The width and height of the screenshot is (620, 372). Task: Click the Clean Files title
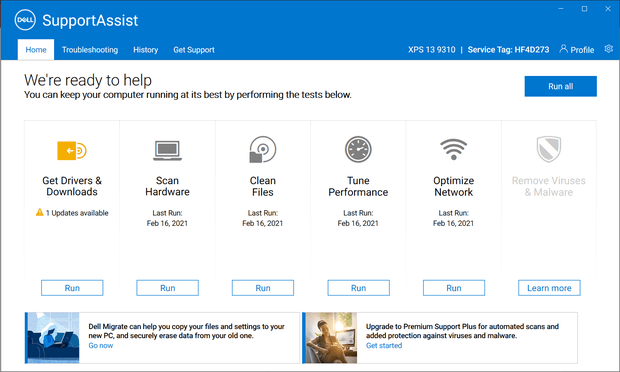tap(263, 186)
